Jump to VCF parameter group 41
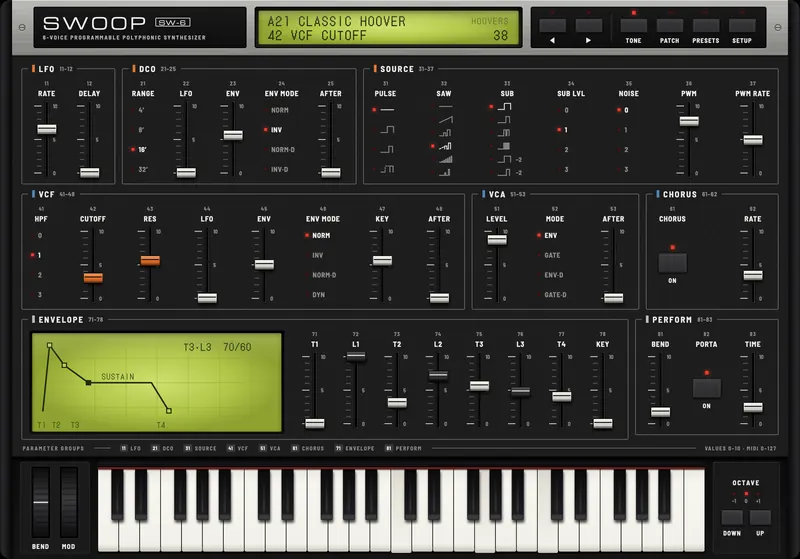800x559 pixels. point(237,448)
